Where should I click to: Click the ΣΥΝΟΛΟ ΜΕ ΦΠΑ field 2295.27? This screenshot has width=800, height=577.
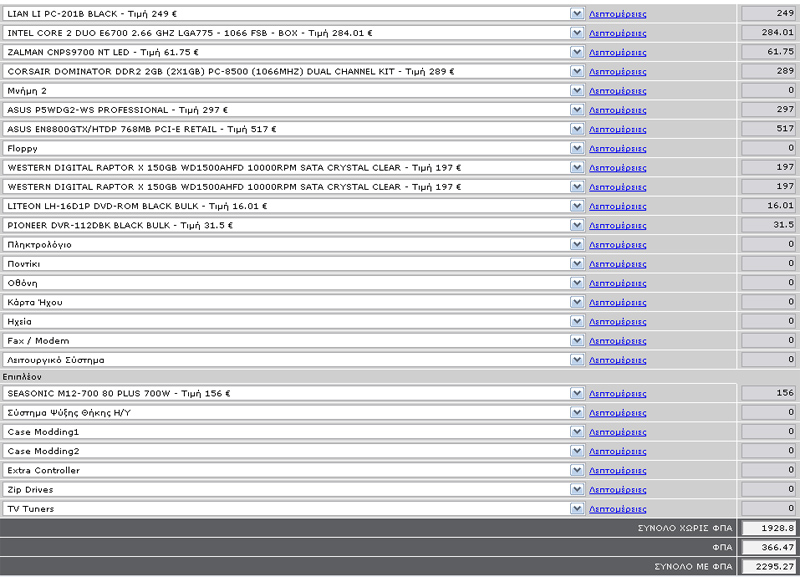coord(768,567)
